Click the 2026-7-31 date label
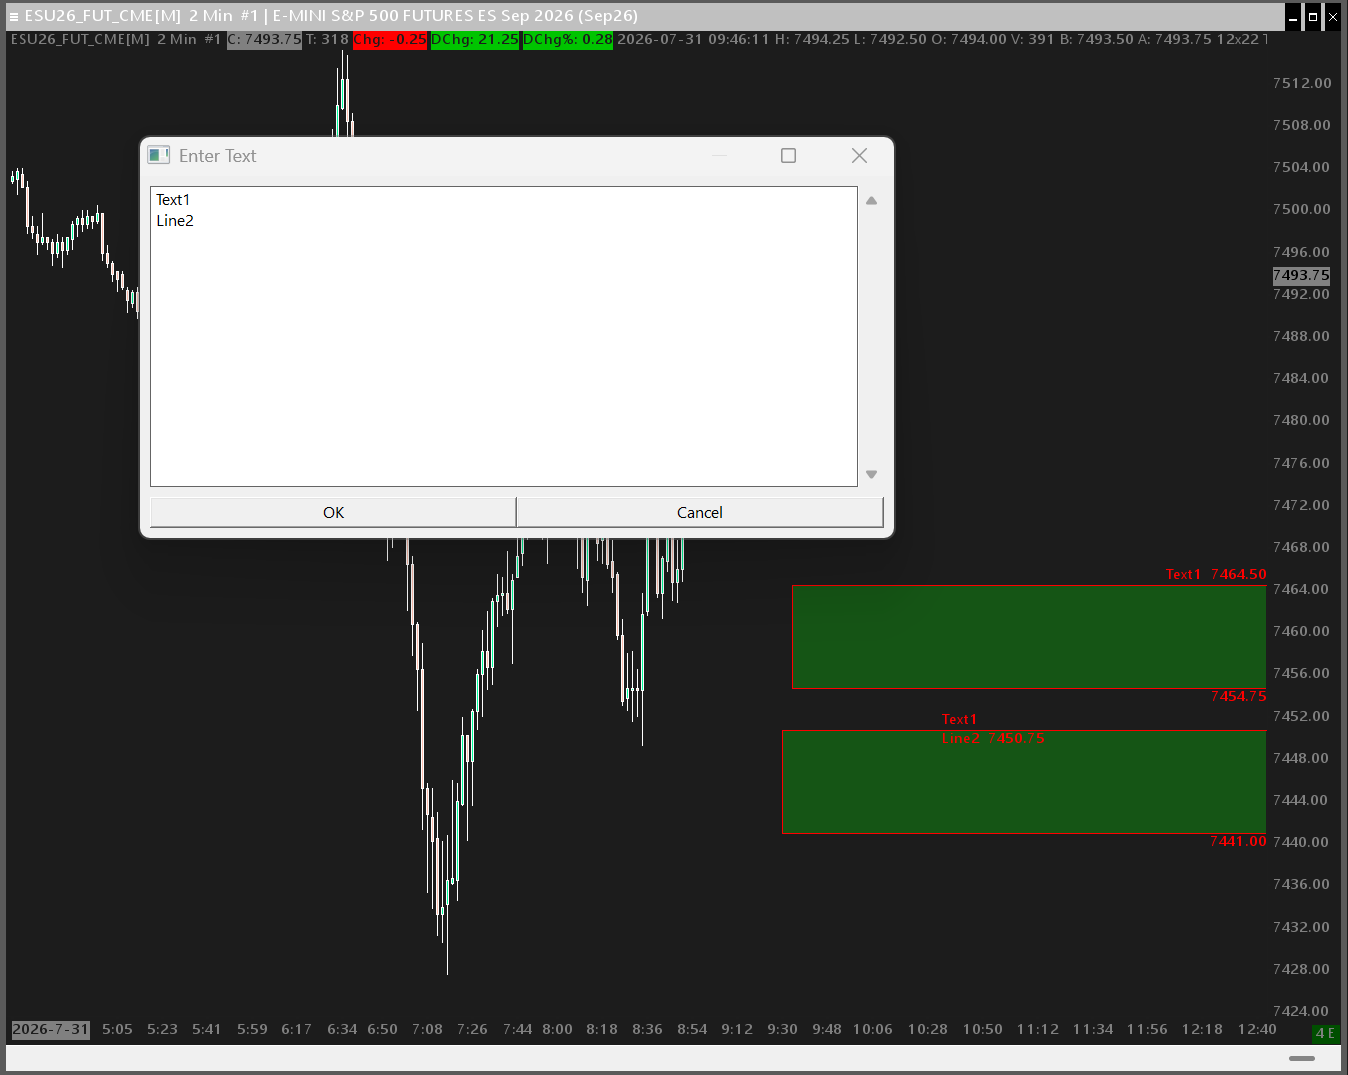This screenshot has width=1348, height=1075. (50, 1029)
